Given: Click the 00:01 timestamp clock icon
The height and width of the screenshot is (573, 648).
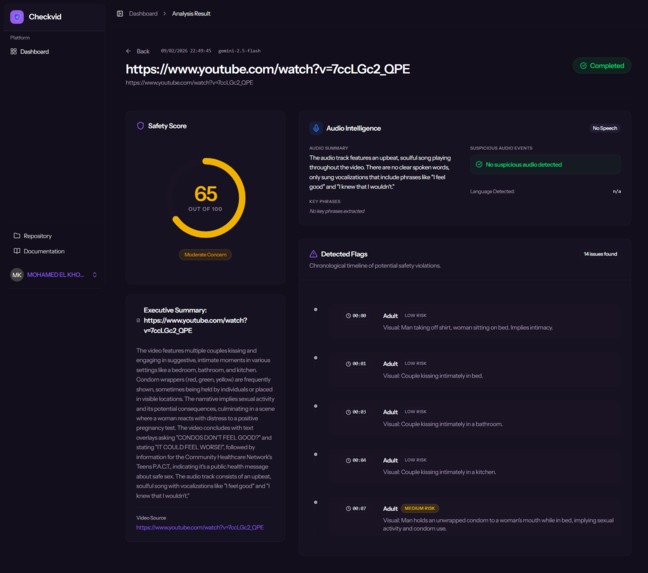Looking at the screenshot, I should 348,364.
